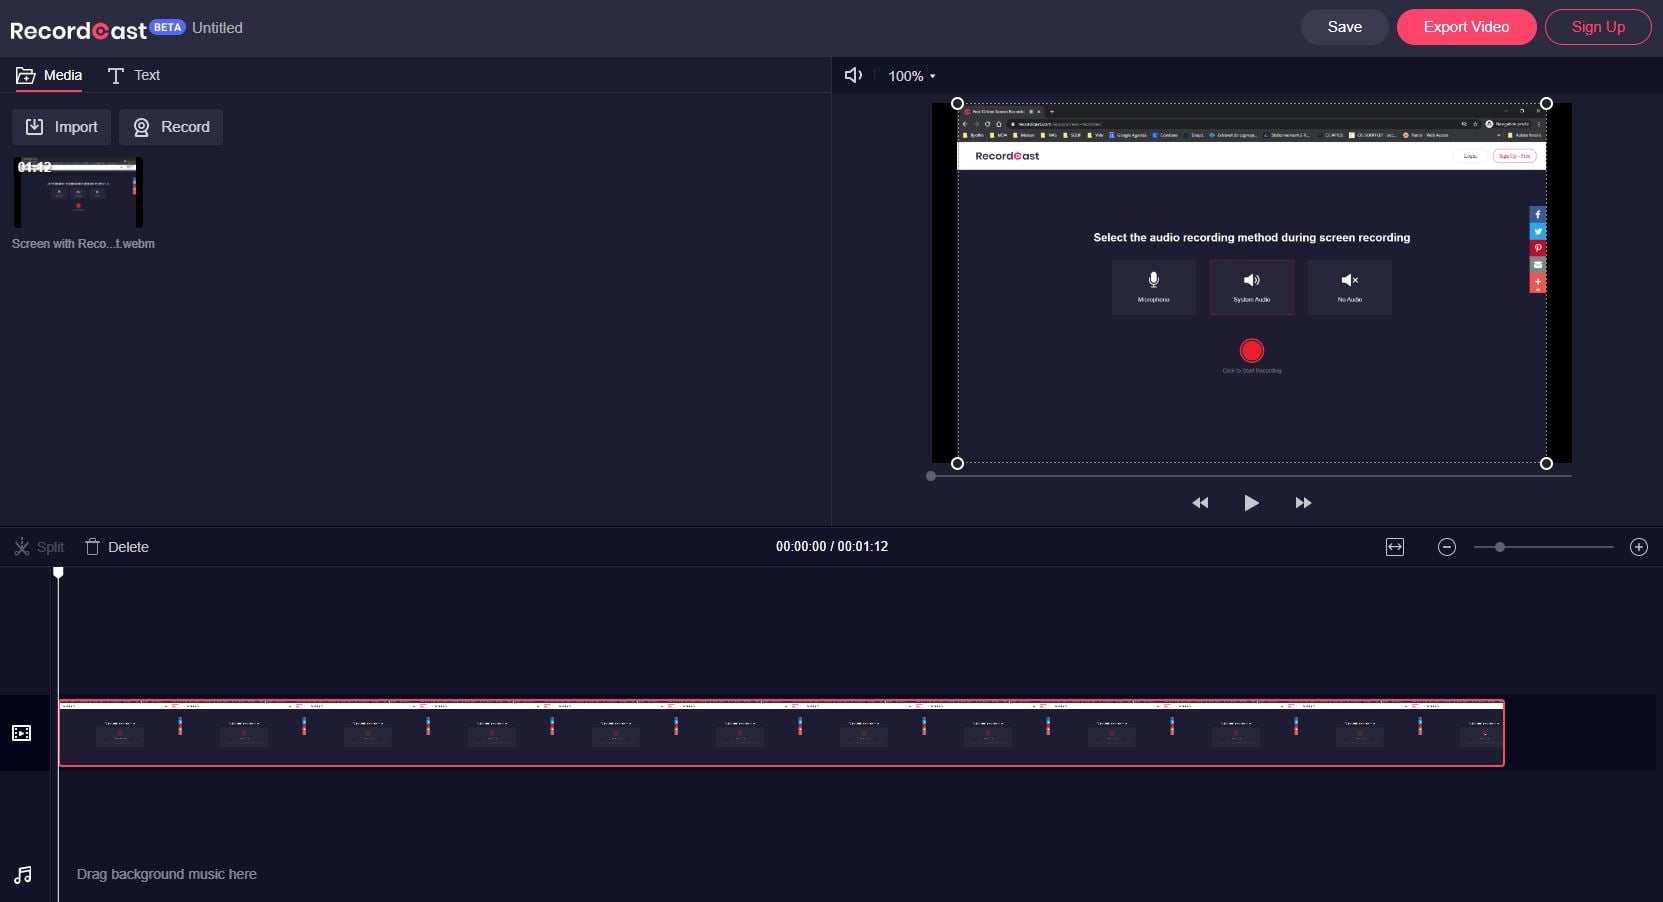Toggle the preview volume speaker icon

(853, 75)
